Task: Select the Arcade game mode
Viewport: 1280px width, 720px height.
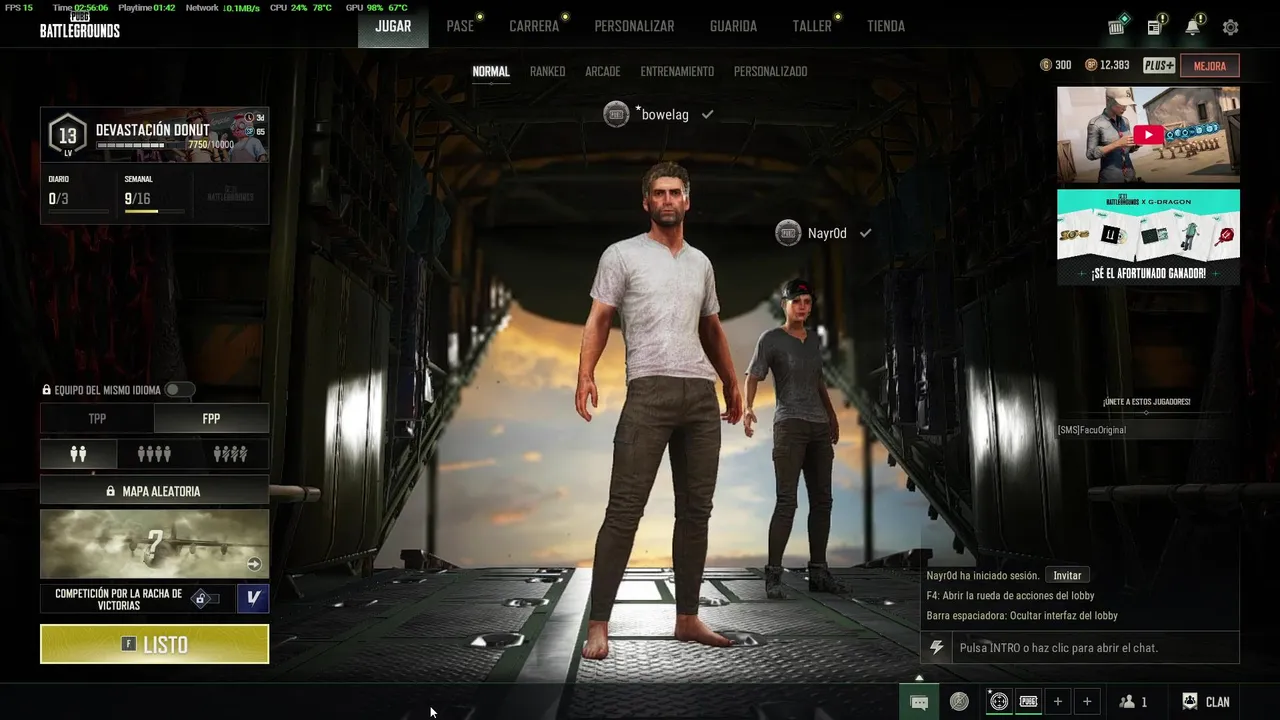Action: (602, 72)
